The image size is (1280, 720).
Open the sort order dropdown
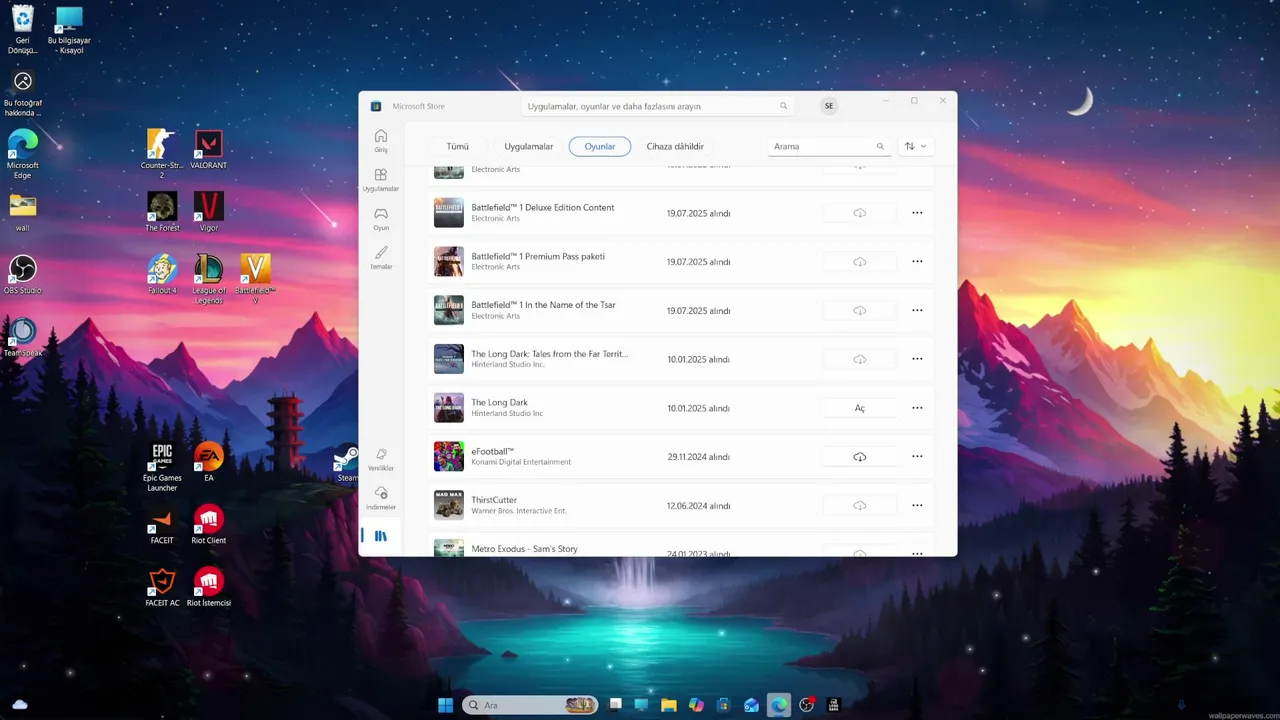click(x=916, y=146)
